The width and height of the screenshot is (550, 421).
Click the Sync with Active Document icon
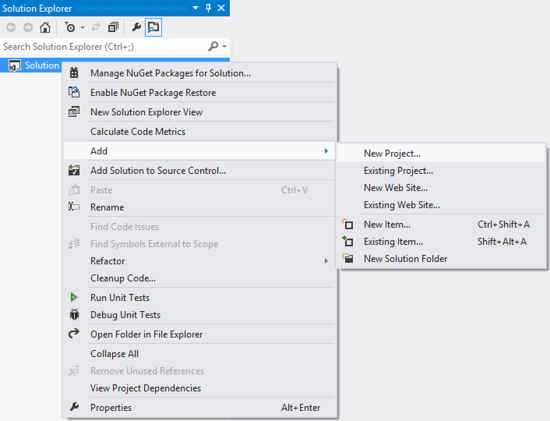coord(95,27)
